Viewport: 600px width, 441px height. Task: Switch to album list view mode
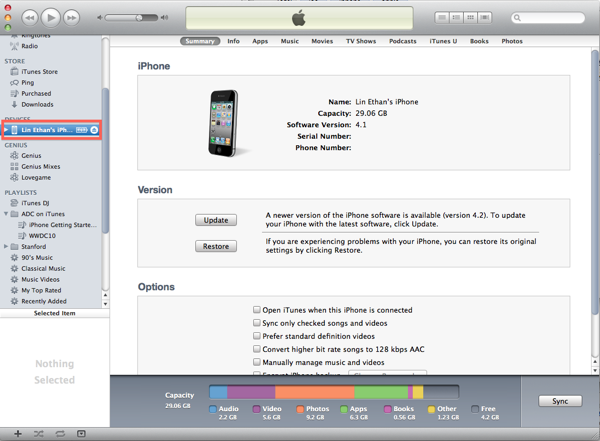(x=456, y=18)
